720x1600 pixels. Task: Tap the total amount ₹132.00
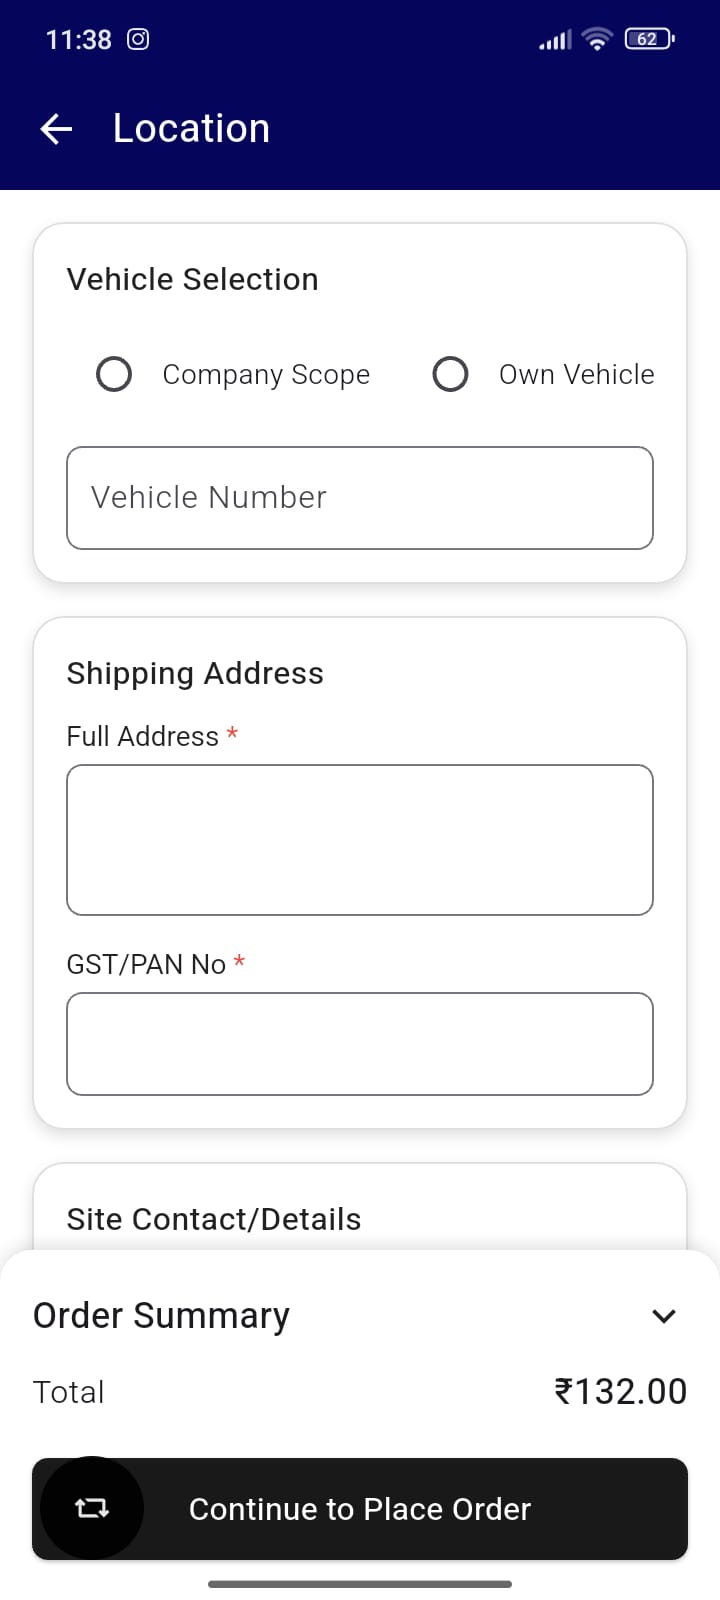621,1391
